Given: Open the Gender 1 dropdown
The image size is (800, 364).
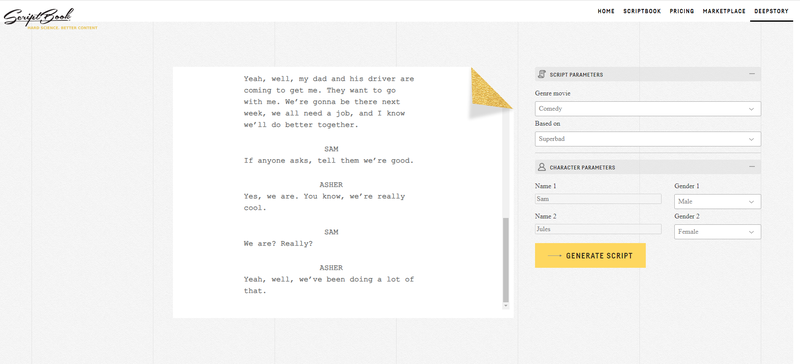Looking at the screenshot, I should (717, 202).
